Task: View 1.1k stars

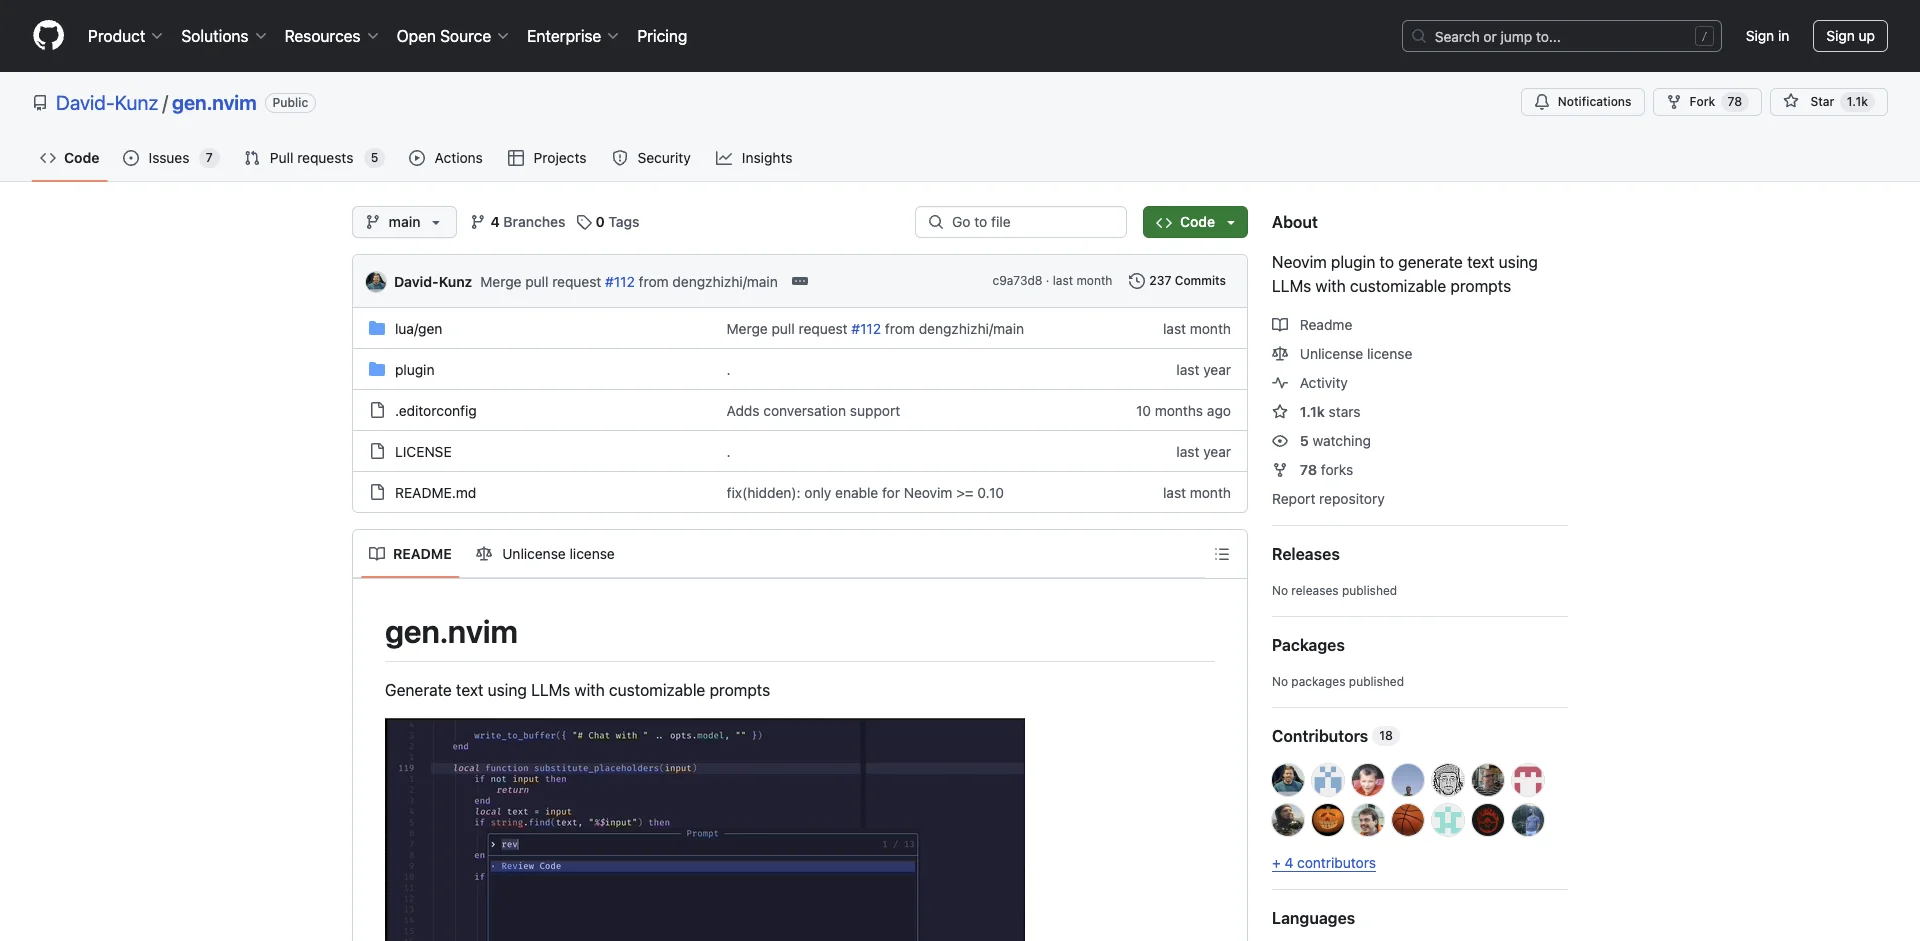Action: click(x=1316, y=412)
